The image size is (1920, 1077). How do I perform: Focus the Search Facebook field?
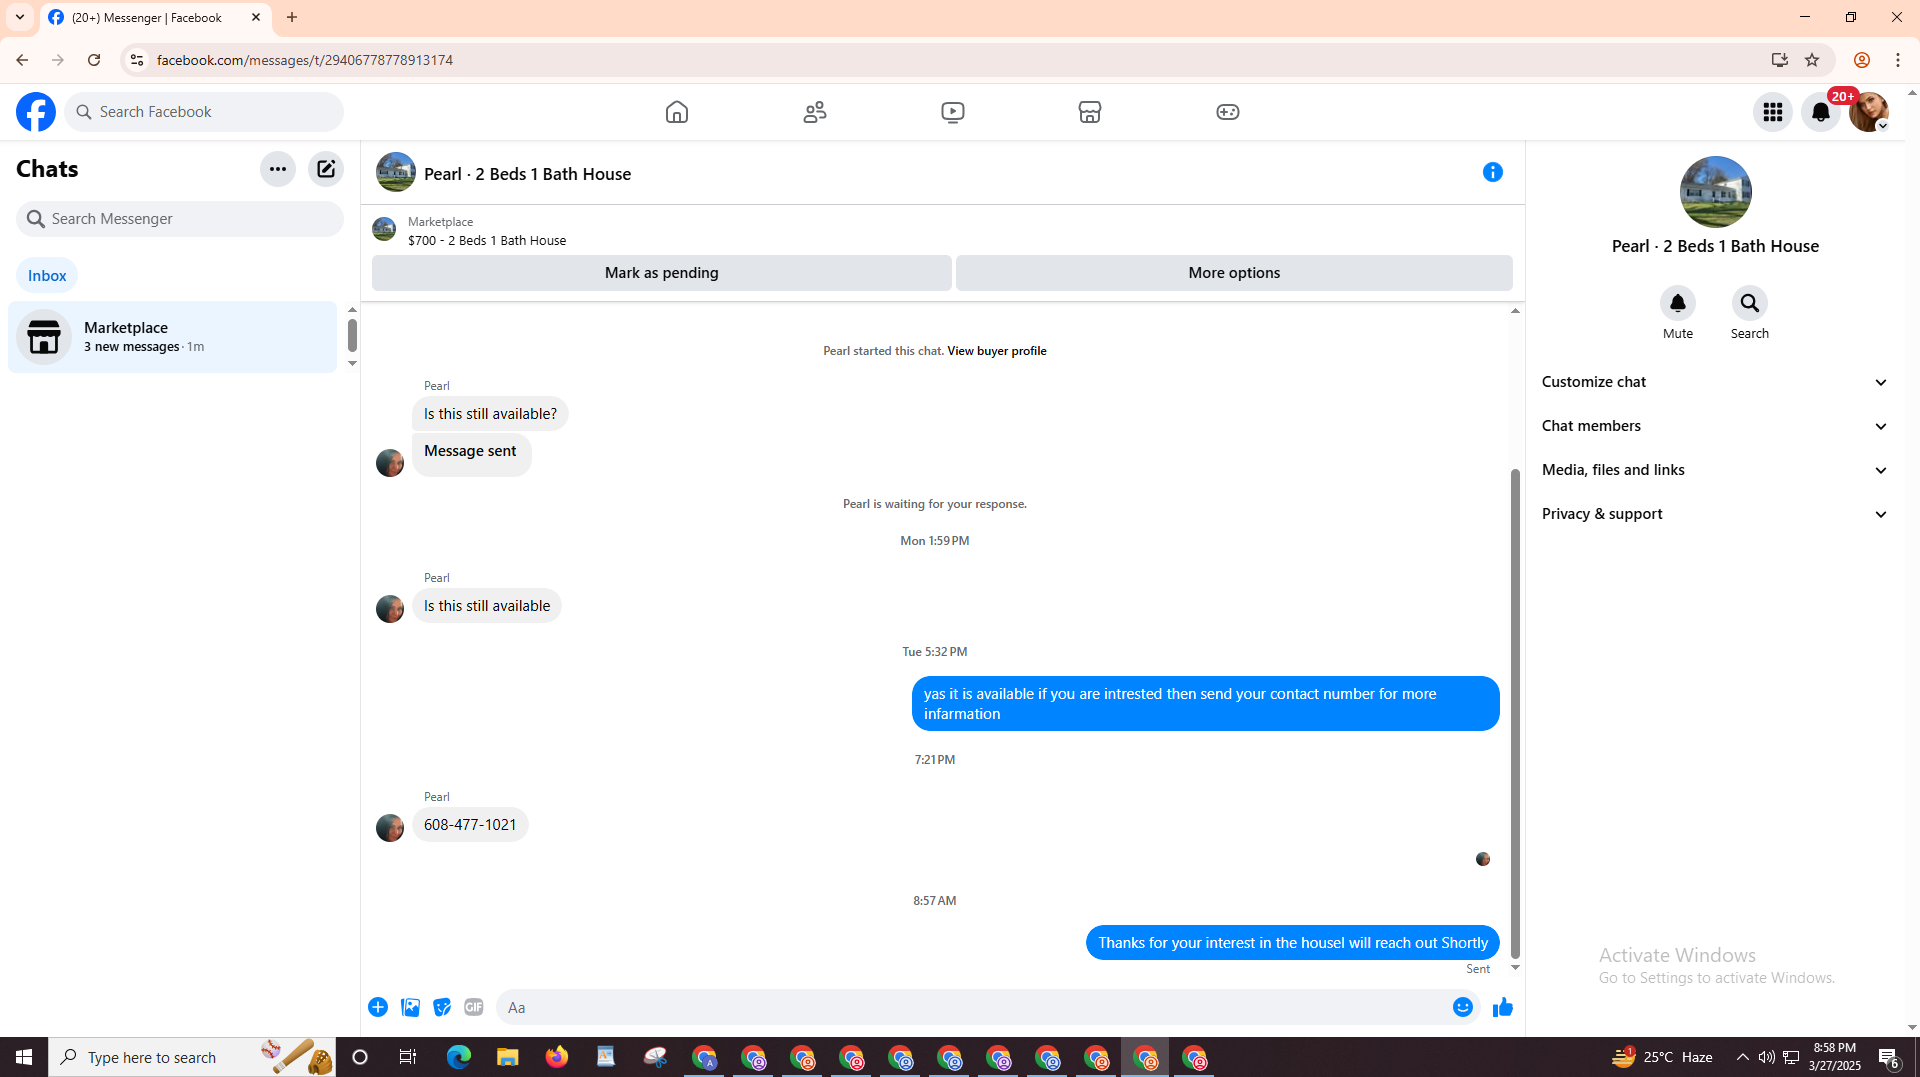click(204, 112)
